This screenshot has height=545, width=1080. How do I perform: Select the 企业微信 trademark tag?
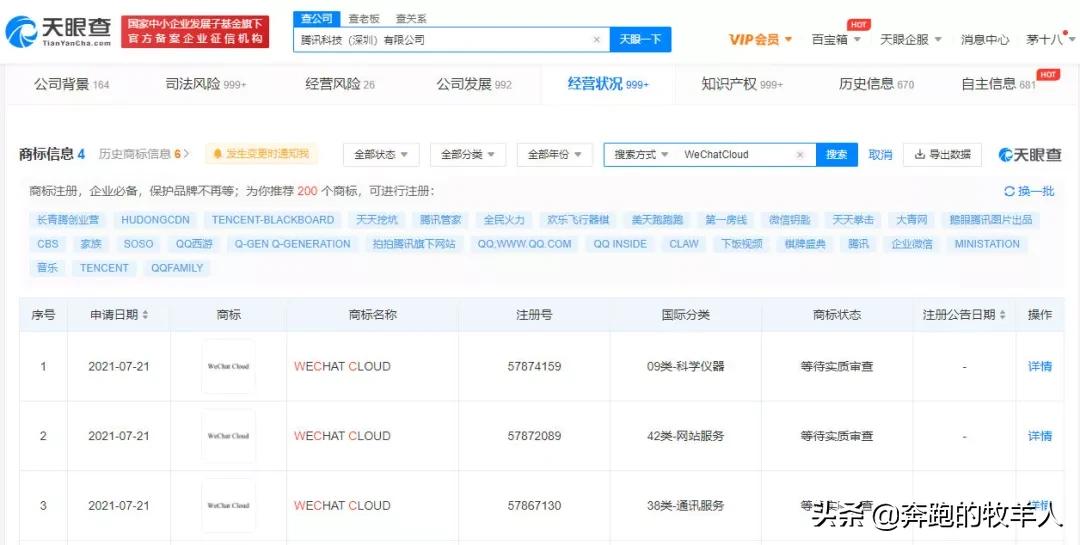[x=912, y=244]
